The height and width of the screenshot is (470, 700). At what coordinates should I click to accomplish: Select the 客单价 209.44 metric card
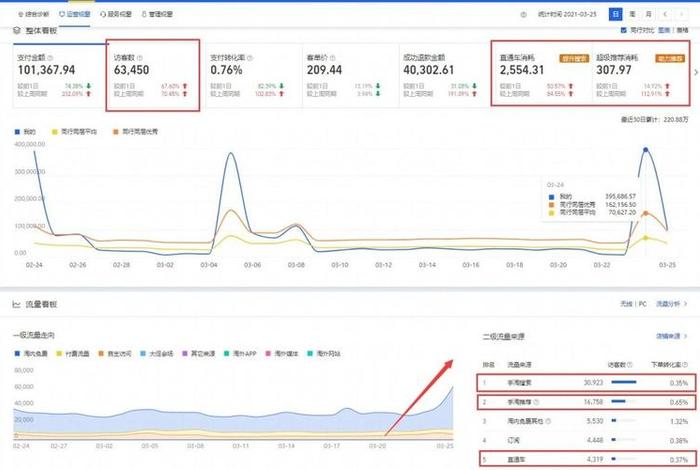click(x=350, y=75)
